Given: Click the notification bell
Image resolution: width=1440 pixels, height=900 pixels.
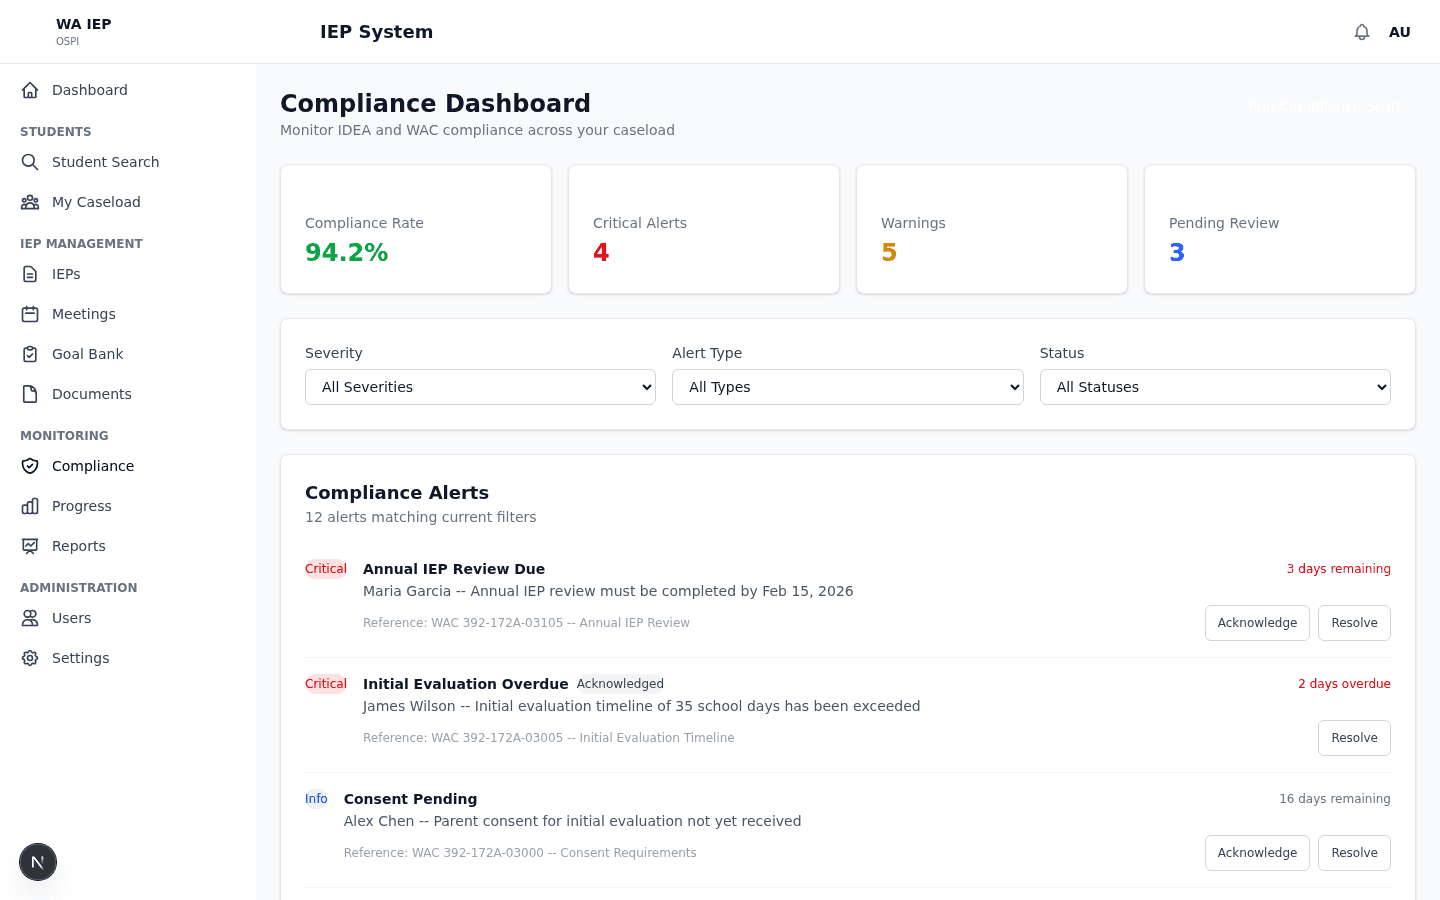Looking at the screenshot, I should click(x=1362, y=31).
